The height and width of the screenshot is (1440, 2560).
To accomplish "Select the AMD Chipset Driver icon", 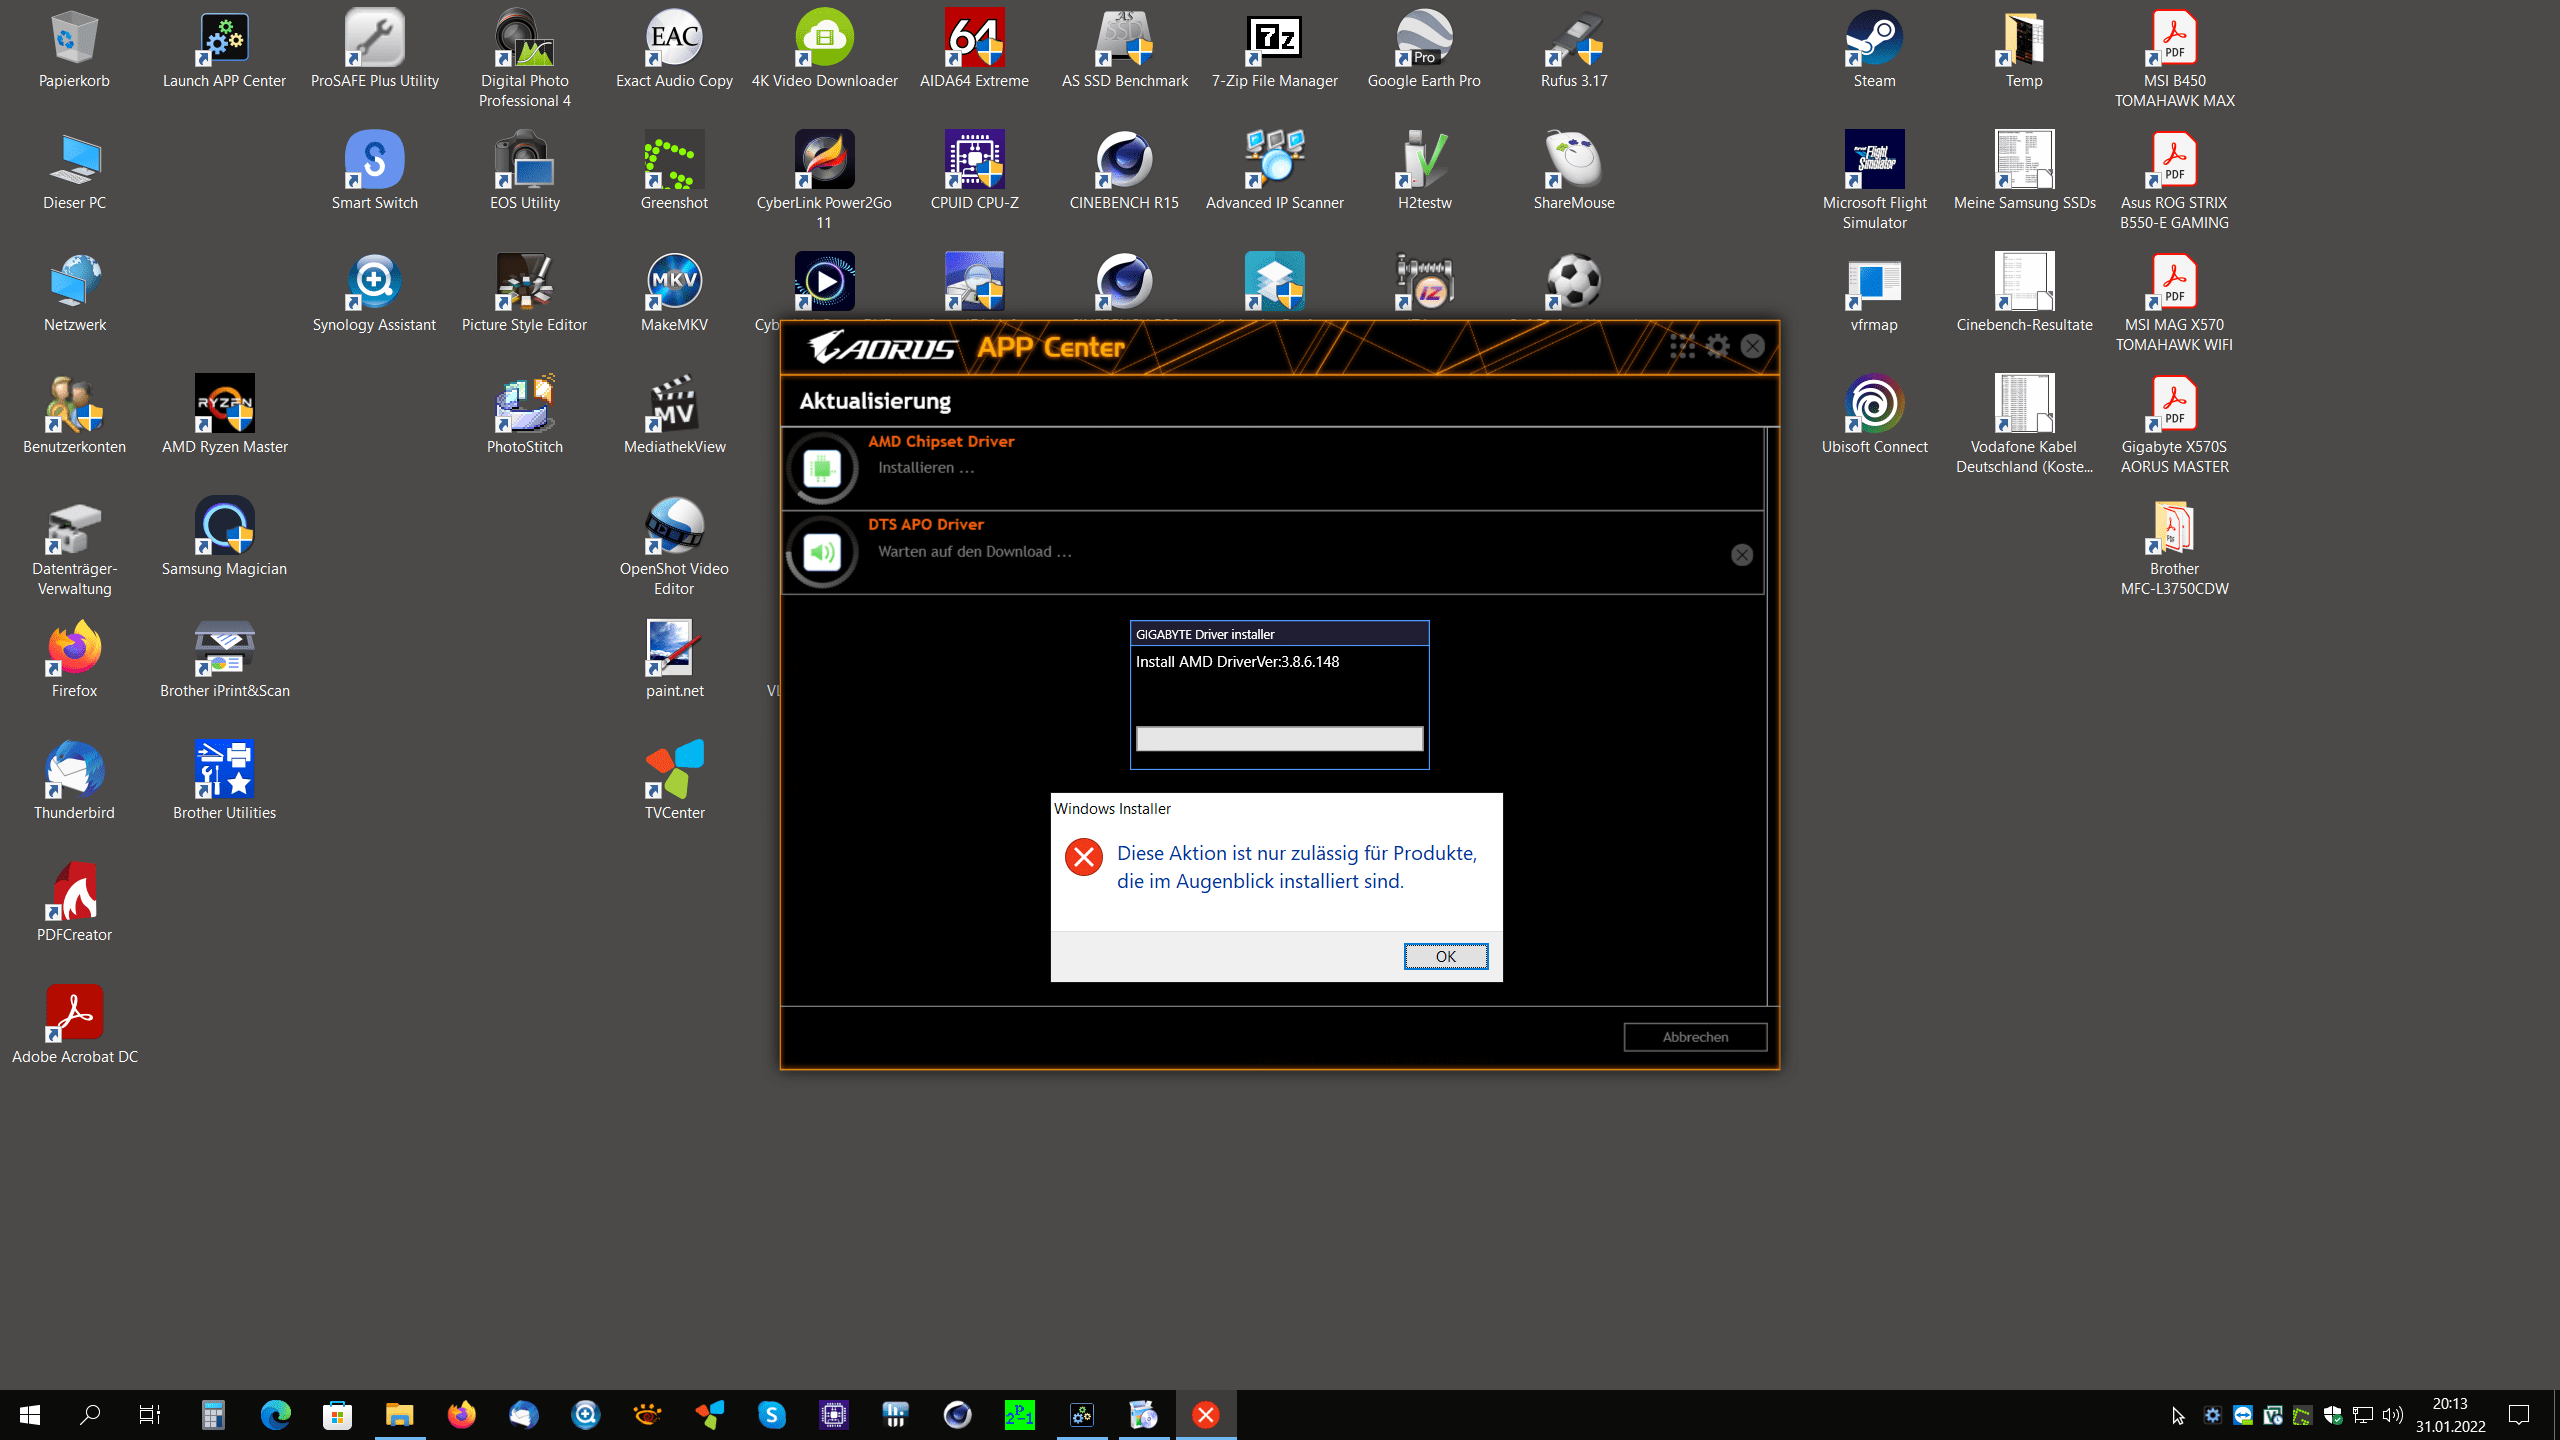I will point(822,468).
